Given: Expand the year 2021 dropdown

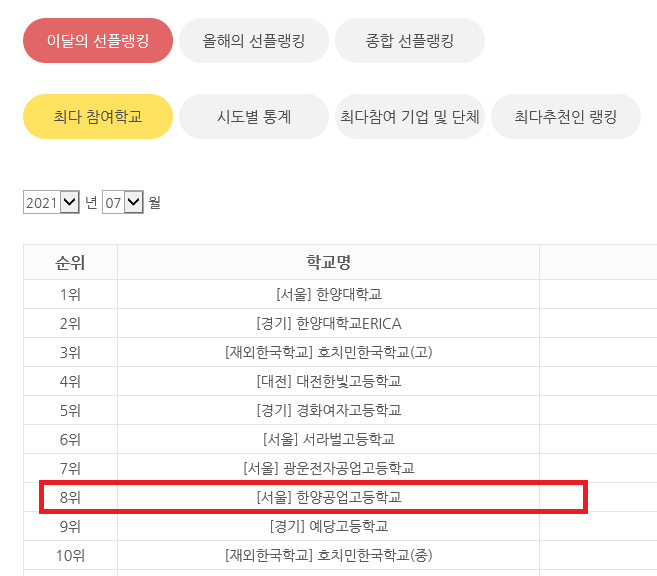Looking at the screenshot, I should [51, 202].
